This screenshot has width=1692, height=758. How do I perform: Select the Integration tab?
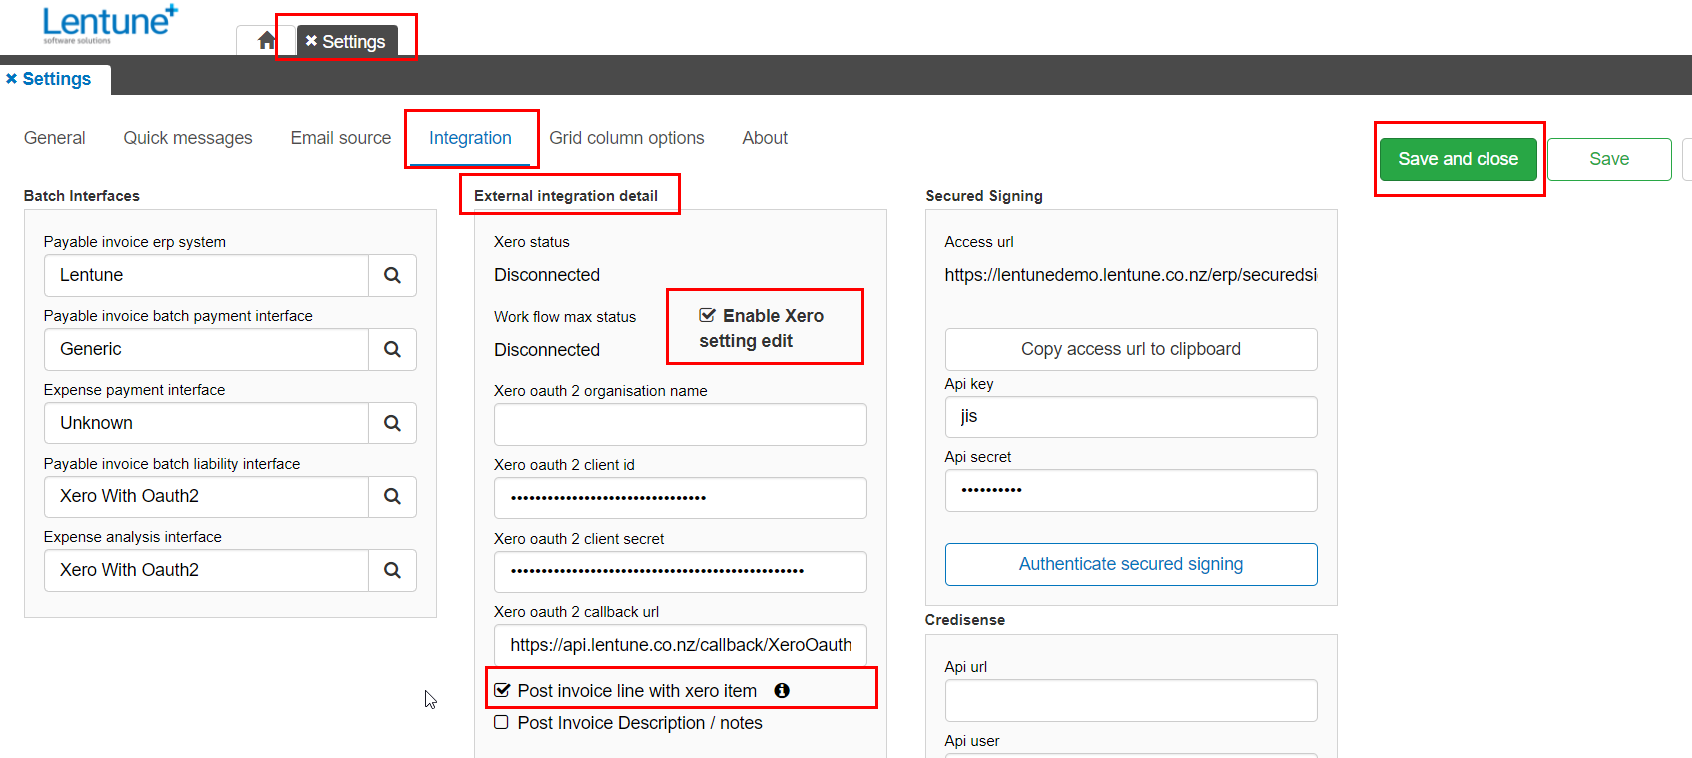[470, 138]
